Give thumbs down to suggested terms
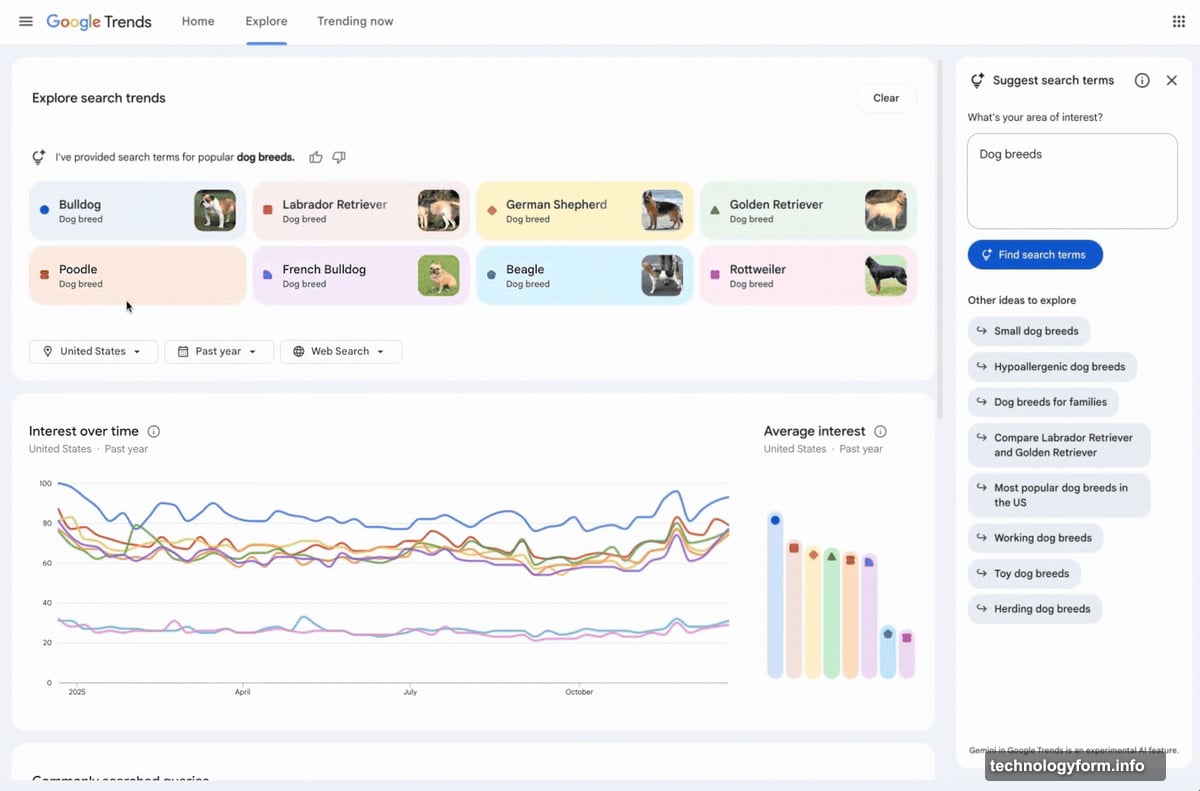This screenshot has width=1200, height=791. coord(339,157)
